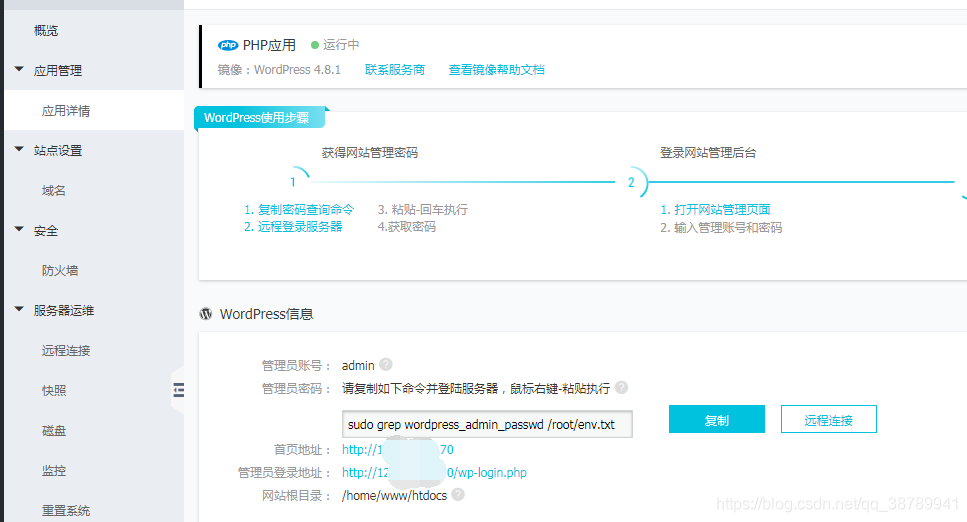Click help icon next to admin account
This screenshot has height=522, width=967.
386,364
